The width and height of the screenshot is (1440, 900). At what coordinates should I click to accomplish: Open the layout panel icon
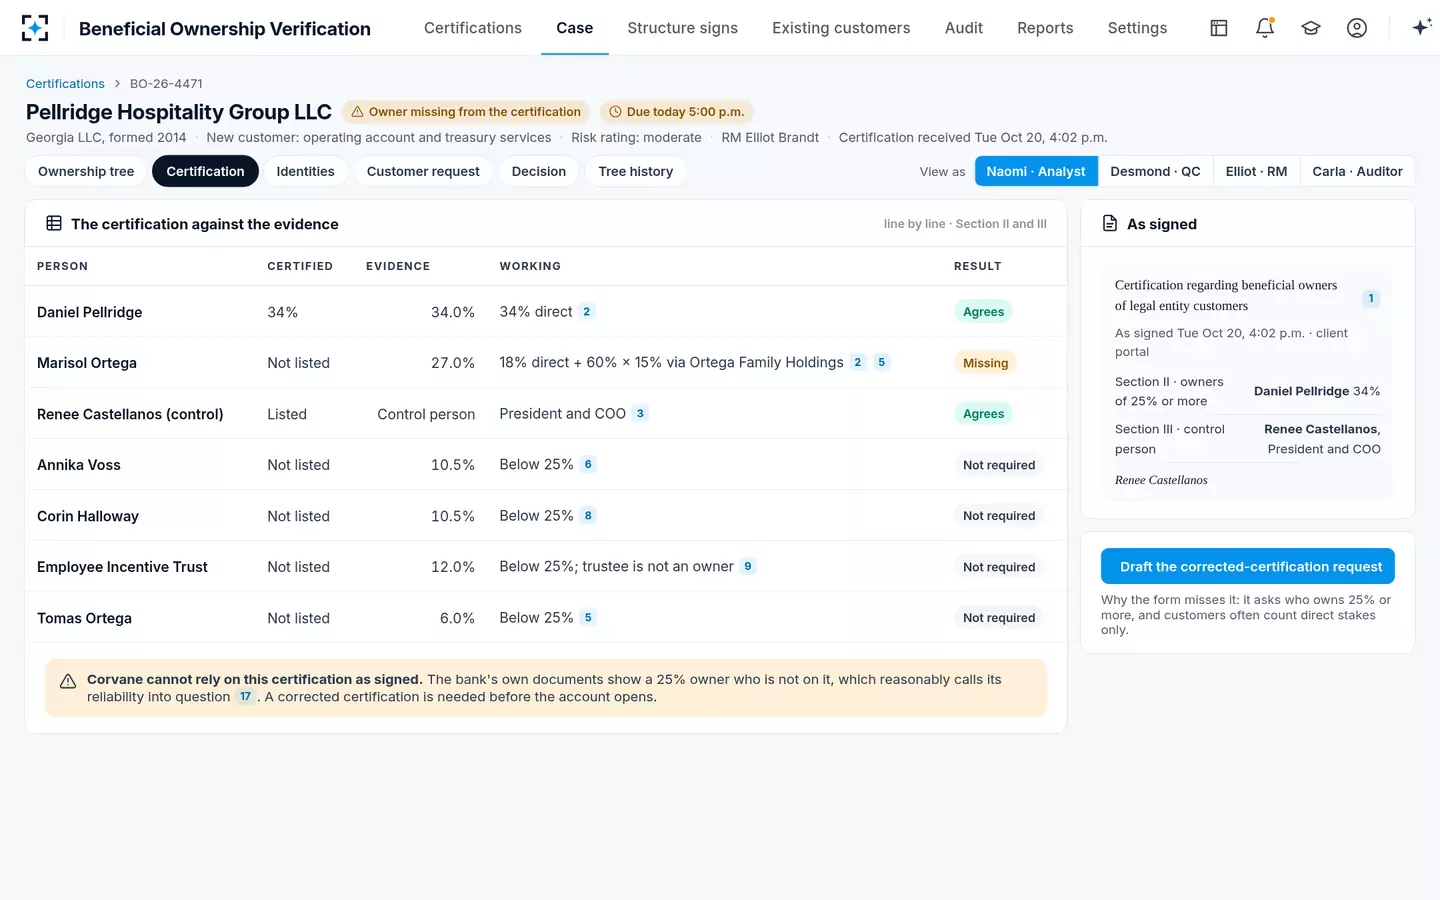[x=1219, y=28]
